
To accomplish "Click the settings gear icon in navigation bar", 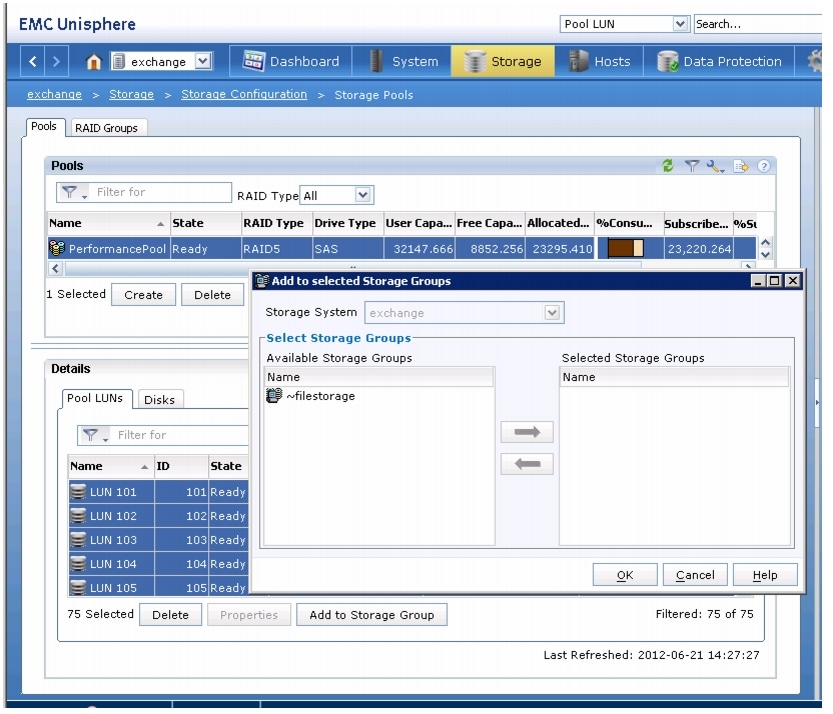I will pos(814,61).
